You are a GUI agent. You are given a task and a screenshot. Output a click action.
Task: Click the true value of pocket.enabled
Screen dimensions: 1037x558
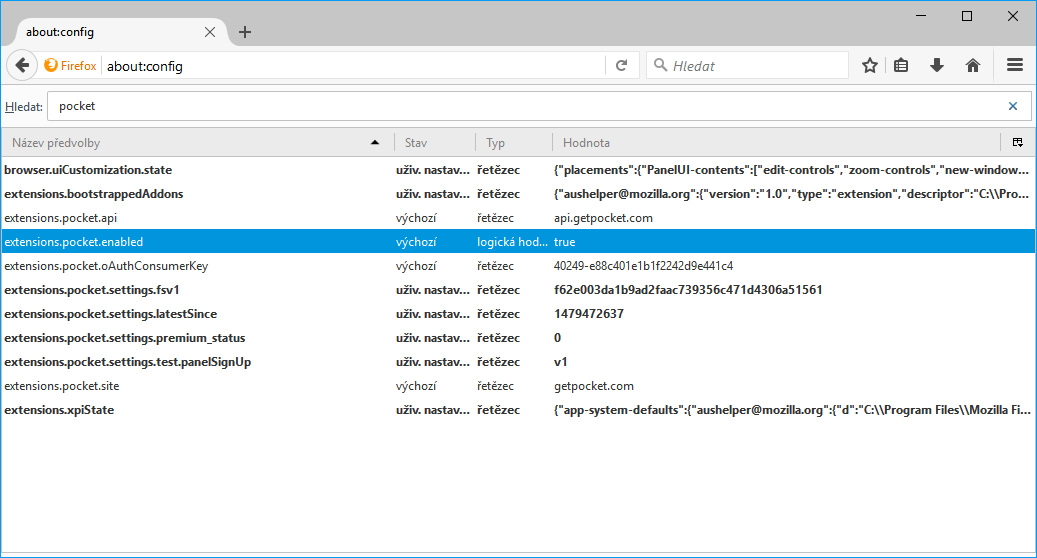click(x=565, y=241)
